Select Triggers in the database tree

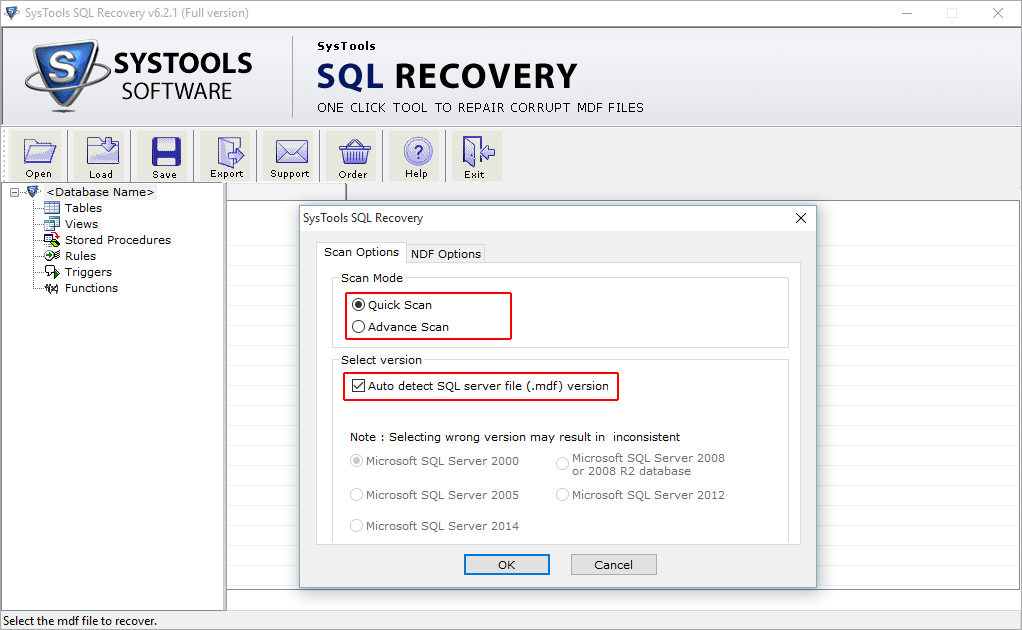(88, 272)
